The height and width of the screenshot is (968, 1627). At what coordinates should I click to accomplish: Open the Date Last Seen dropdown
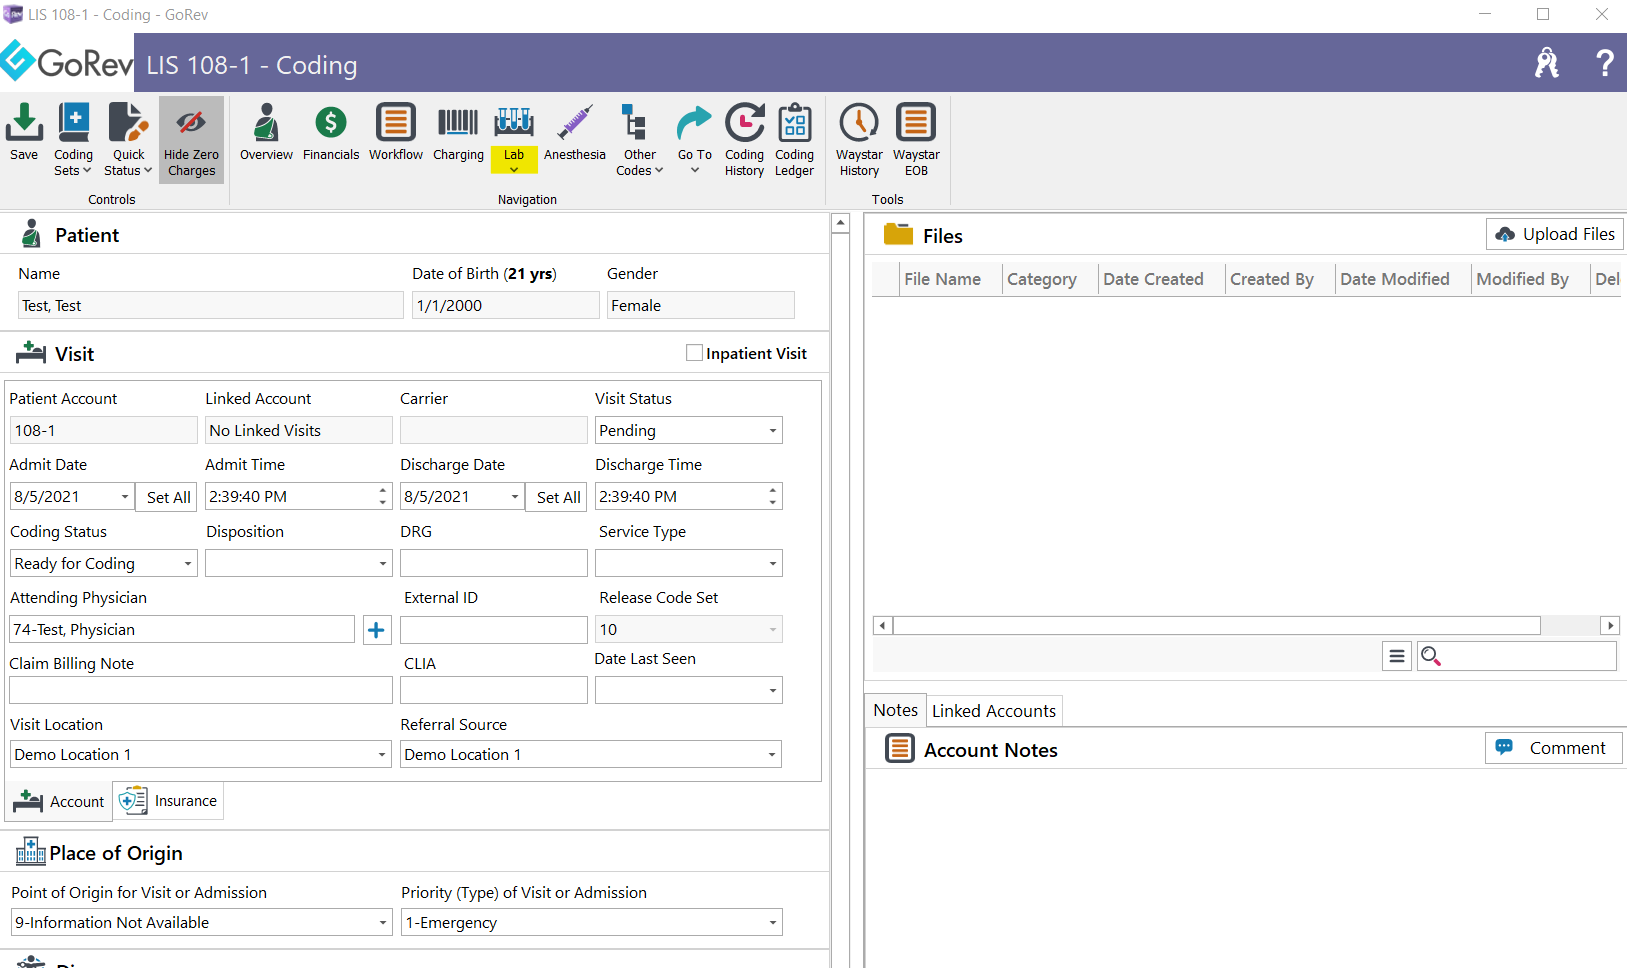(773, 691)
